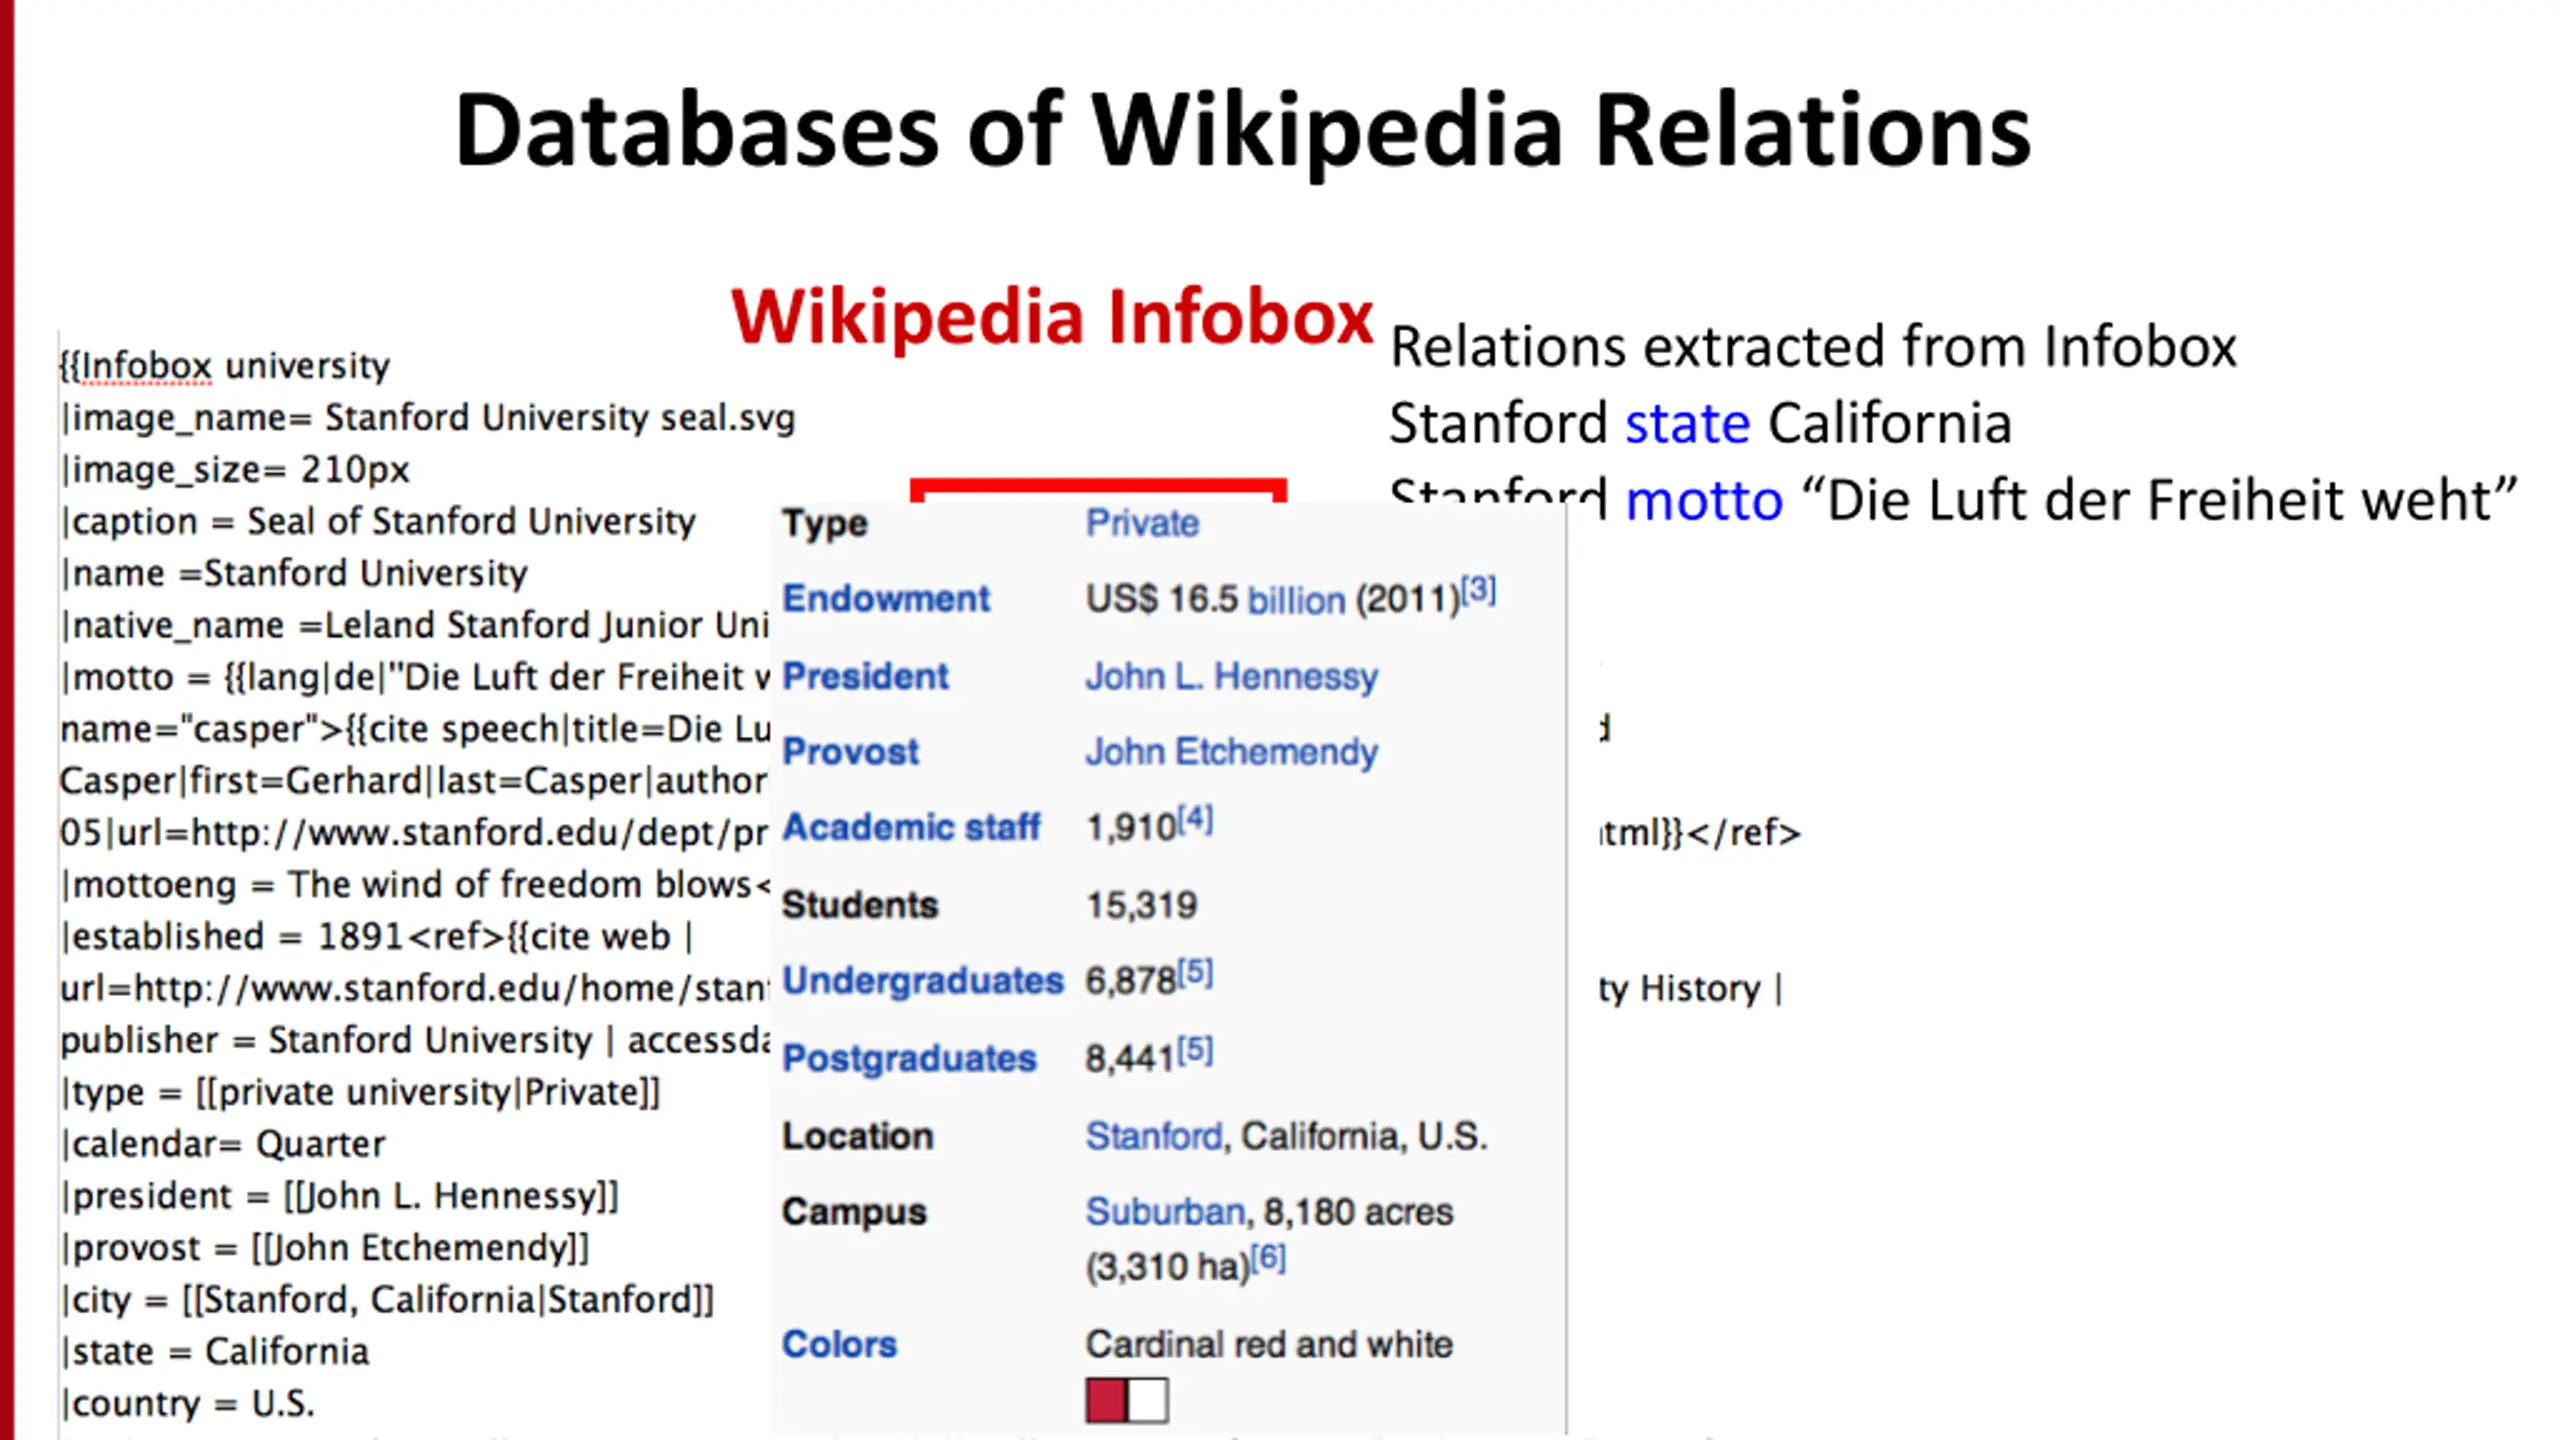Screen dimensions: 2560x1440
Task: Click the '|established = 1891' line
Action: [377, 937]
